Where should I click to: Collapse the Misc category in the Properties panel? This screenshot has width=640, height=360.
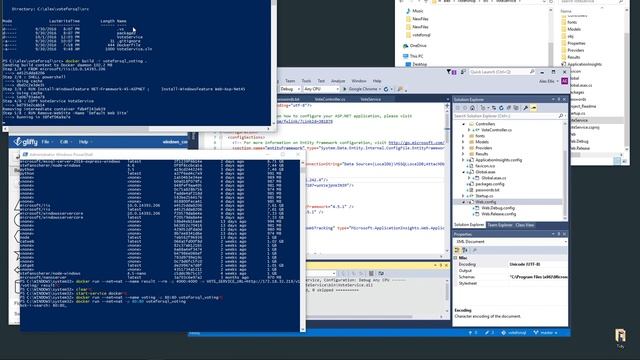tap(456, 258)
